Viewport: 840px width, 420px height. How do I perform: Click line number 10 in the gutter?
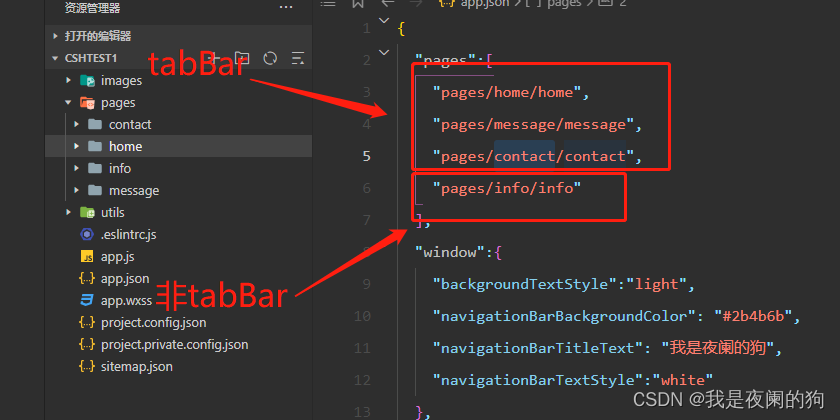pos(362,316)
